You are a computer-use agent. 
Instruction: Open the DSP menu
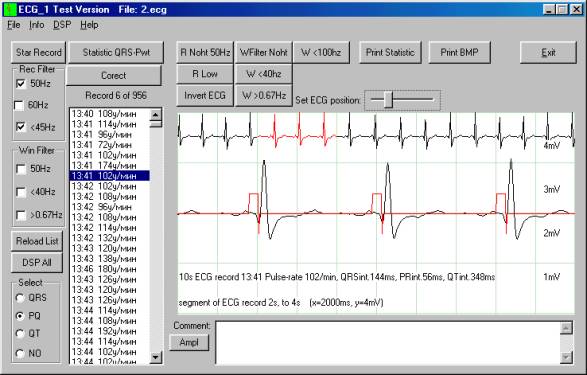tap(62, 25)
